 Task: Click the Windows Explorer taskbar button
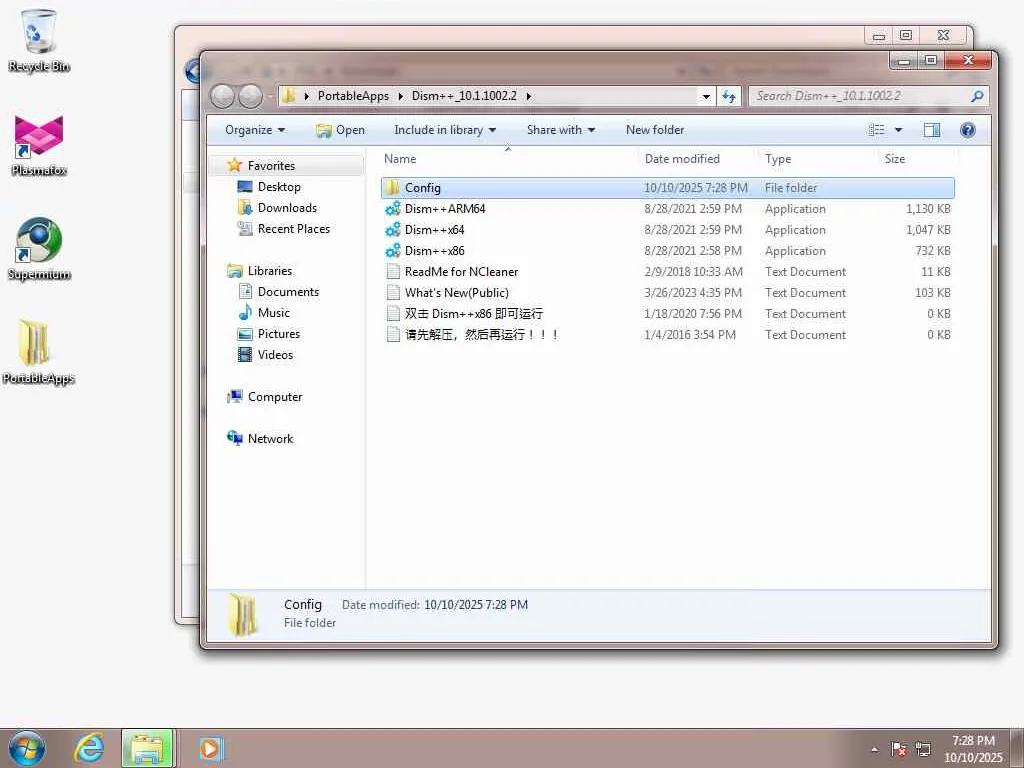click(x=148, y=748)
